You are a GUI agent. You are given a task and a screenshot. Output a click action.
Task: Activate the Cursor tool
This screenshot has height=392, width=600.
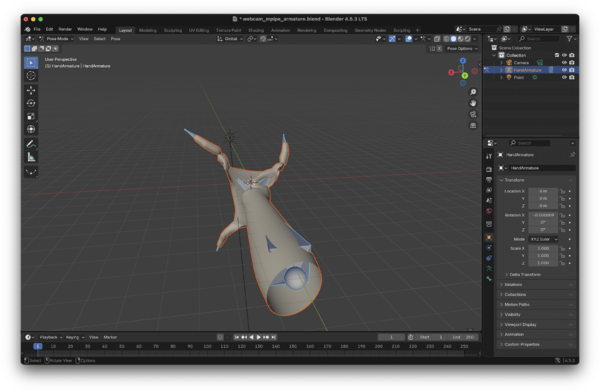click(31, 75)
